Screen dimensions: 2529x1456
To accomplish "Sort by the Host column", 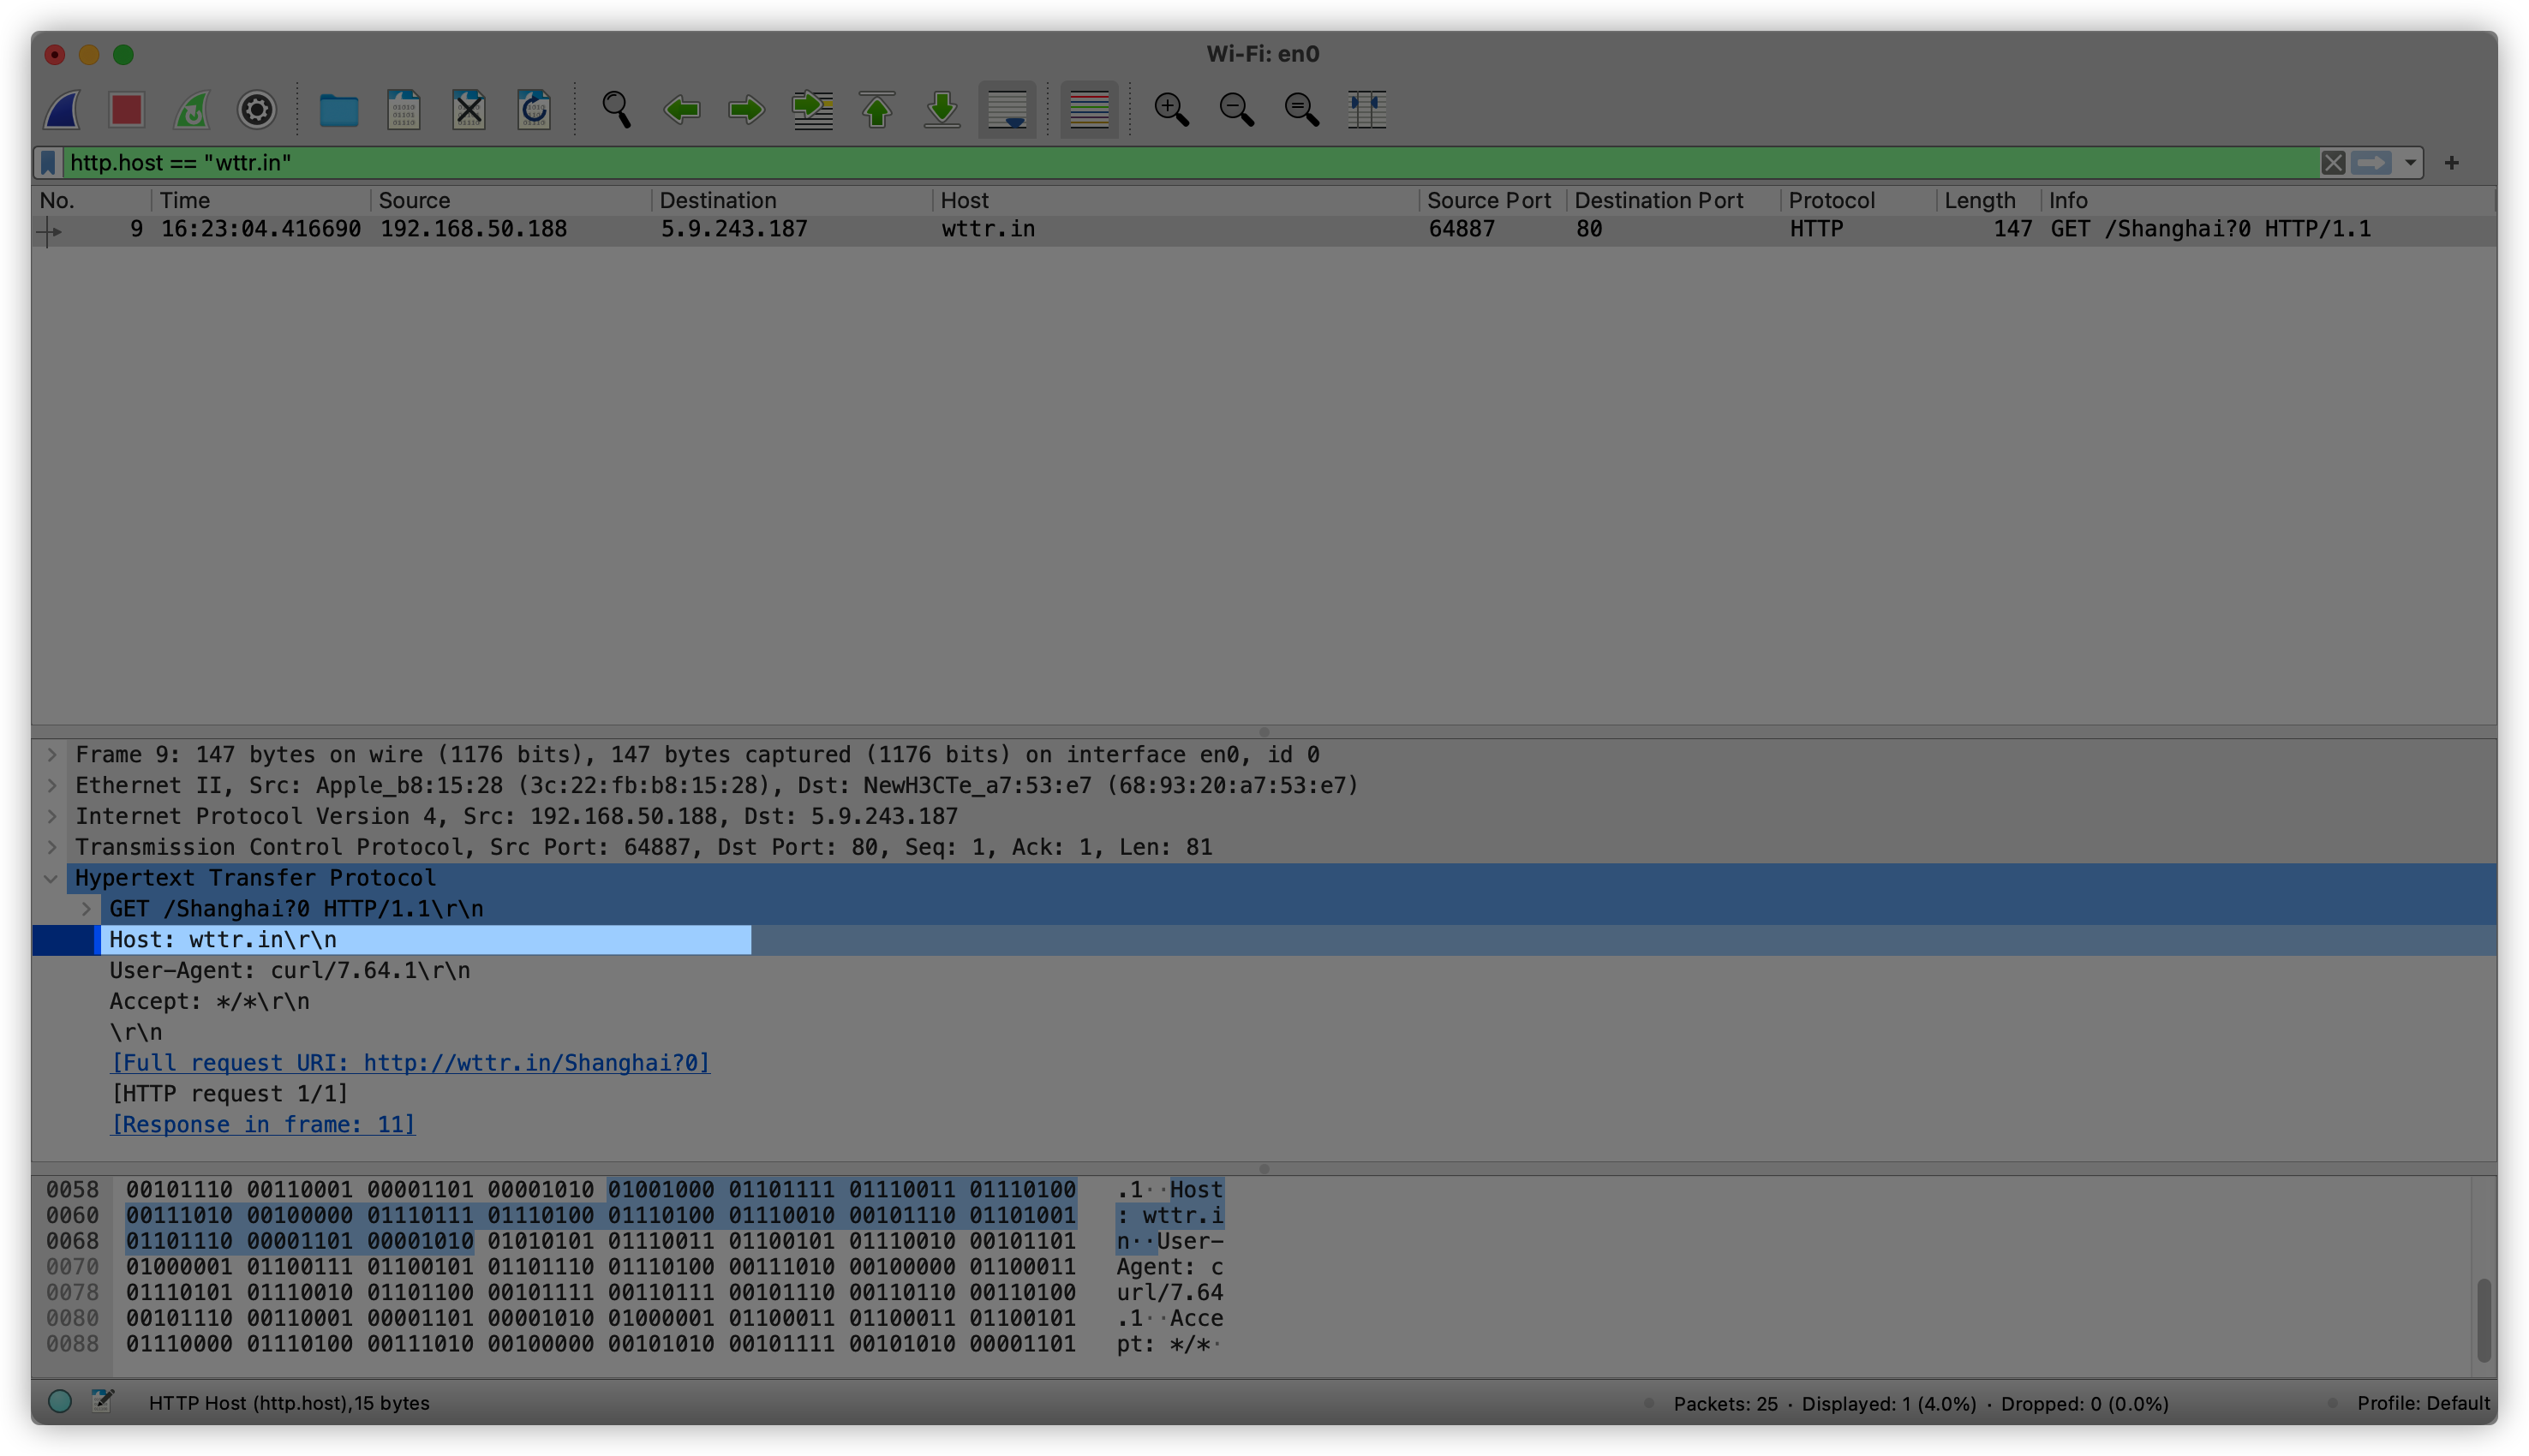I will [x=1177, y=200].
